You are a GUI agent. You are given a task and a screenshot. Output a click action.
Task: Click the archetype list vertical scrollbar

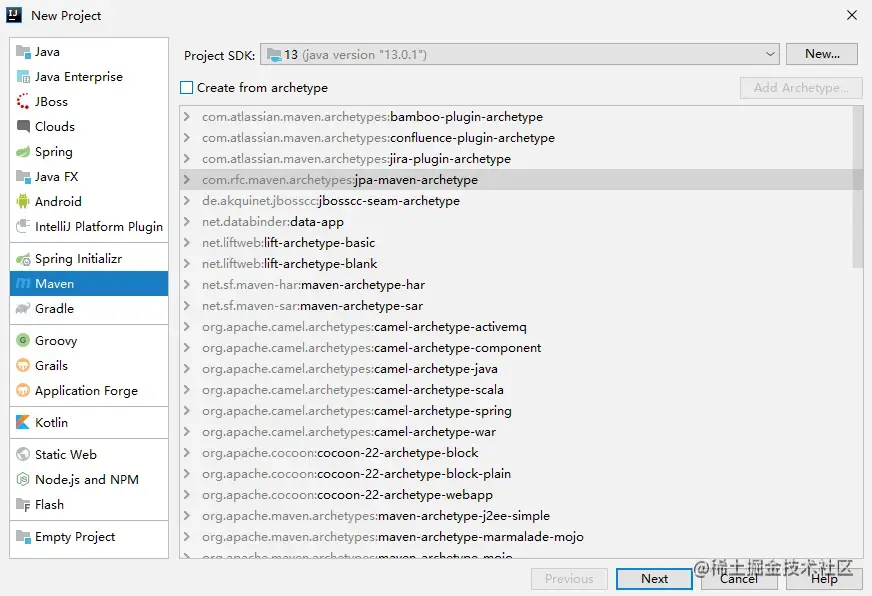click(858, 187)
